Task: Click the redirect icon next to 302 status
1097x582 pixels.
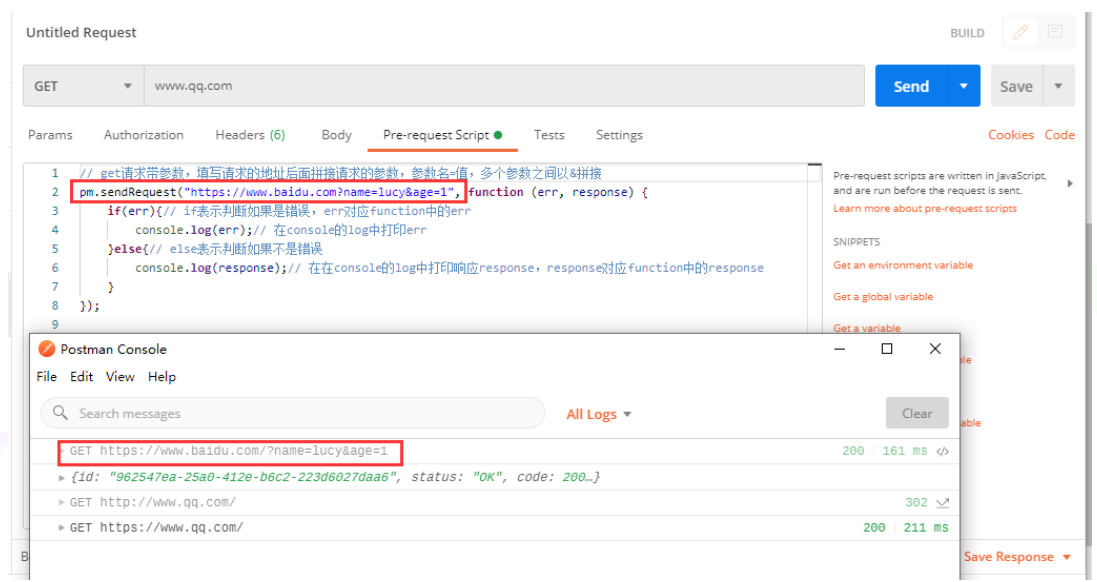Action: (x=942, y=503)
